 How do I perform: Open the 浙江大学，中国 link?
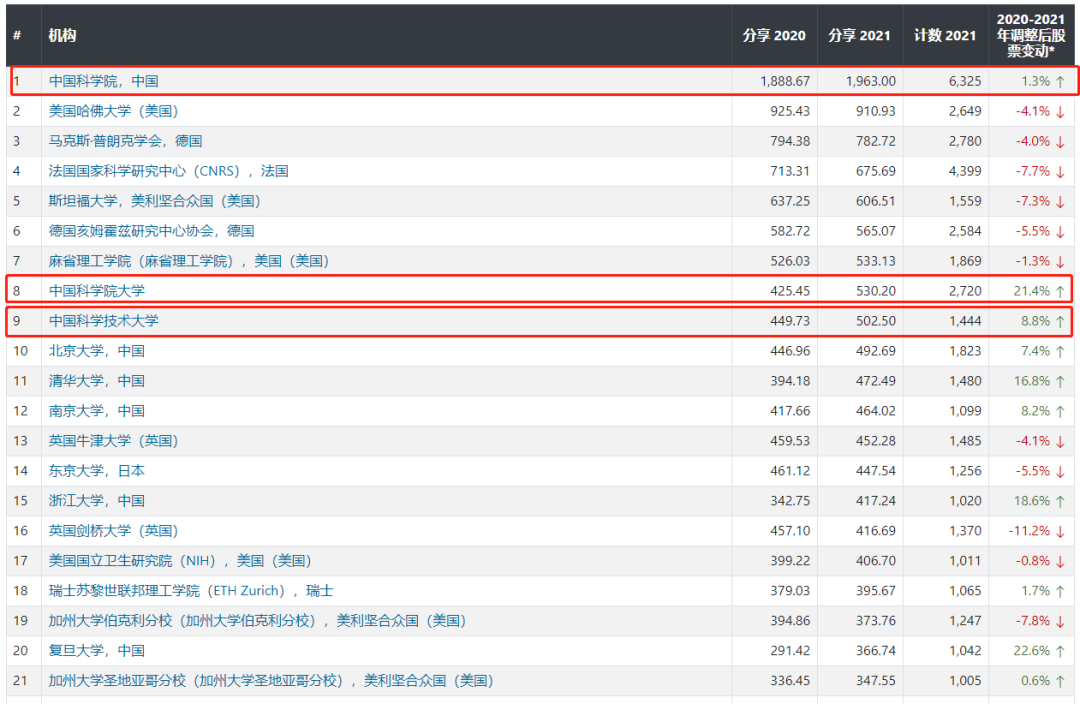click(x=96, y=501)
